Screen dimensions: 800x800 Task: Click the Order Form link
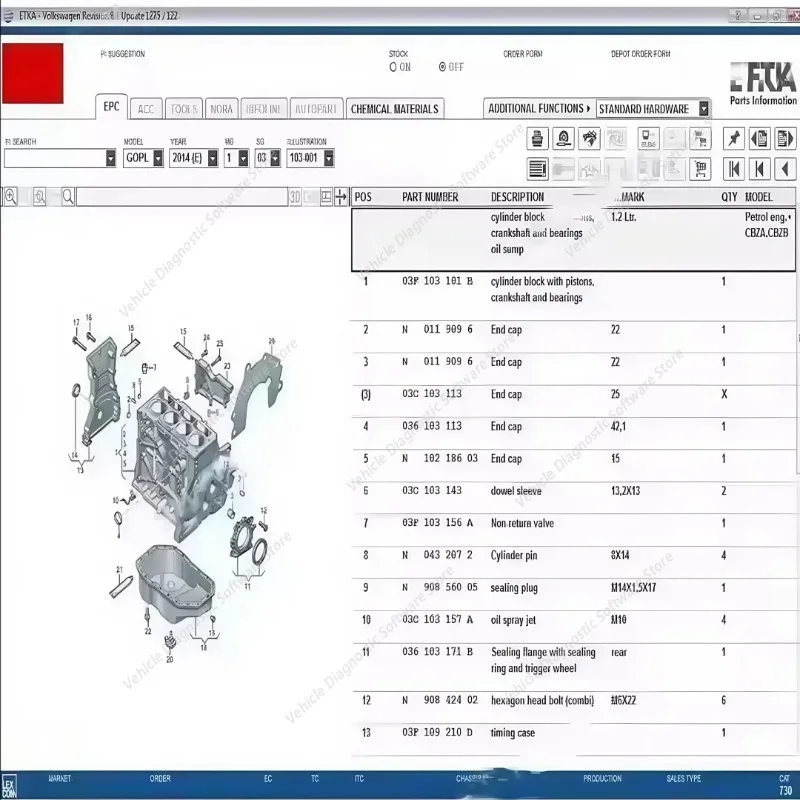pyautogui.click(x=523, y=54)
